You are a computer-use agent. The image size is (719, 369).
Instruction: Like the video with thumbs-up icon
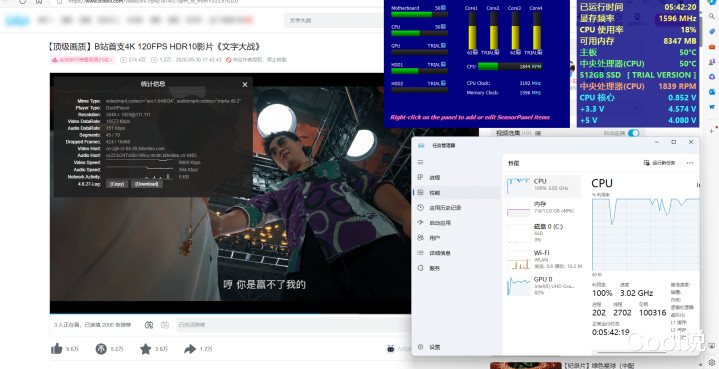[x=57, y=349]
